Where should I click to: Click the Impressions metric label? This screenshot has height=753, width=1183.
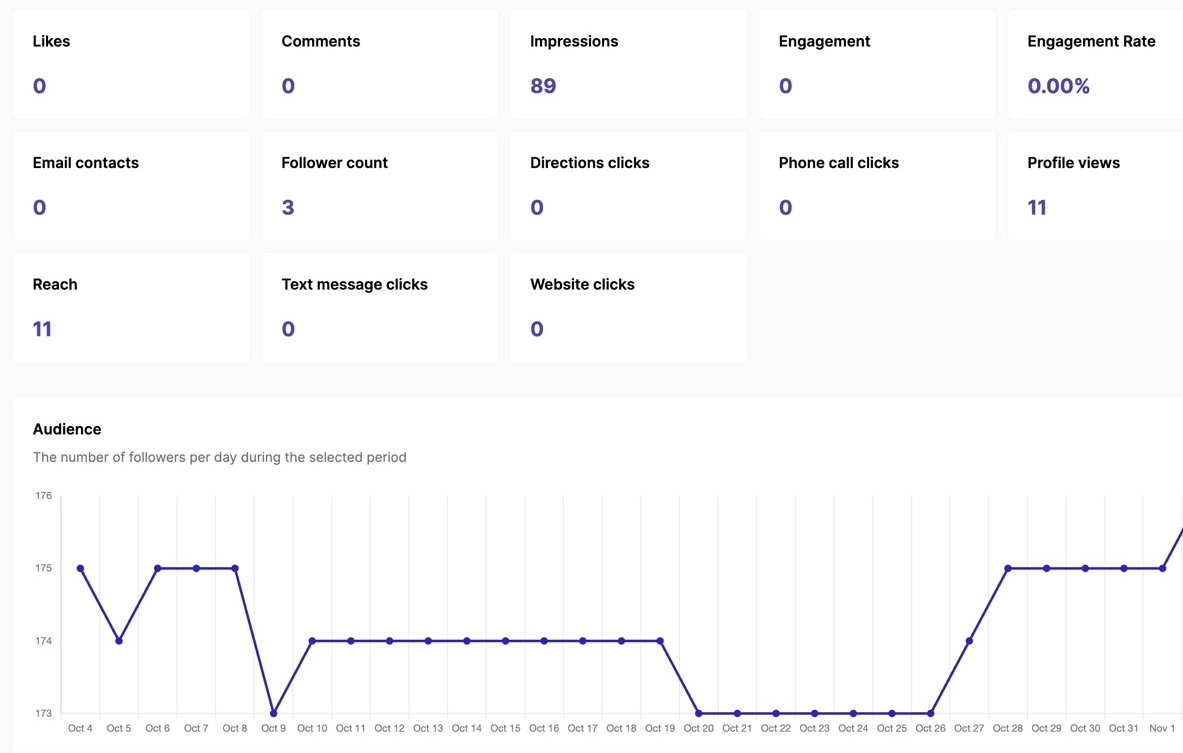click(x=573, y=41)
